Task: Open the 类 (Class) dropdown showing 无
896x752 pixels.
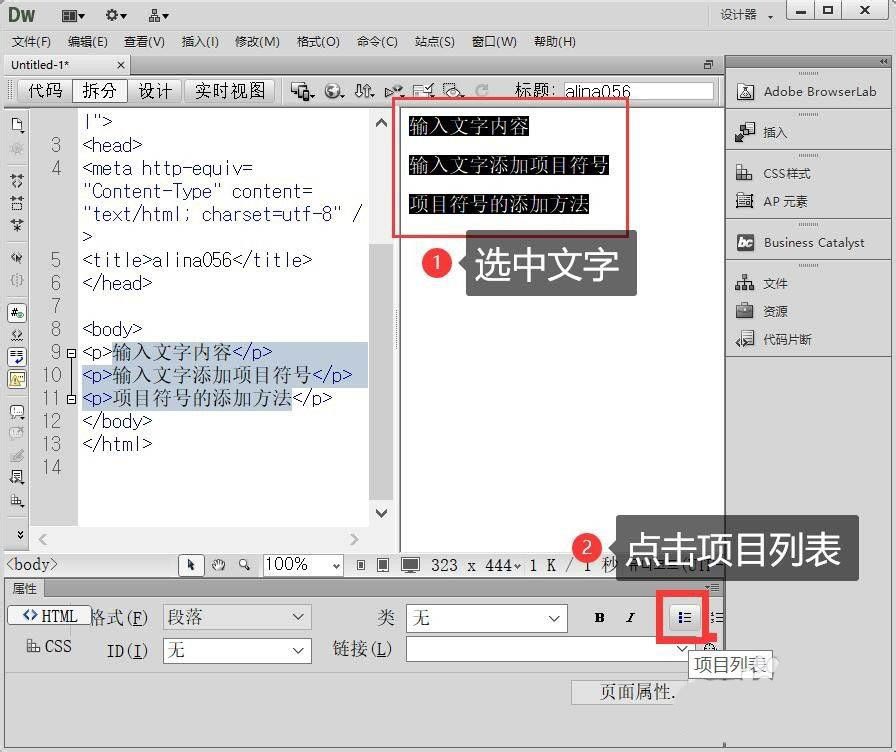Action: click(x=486, y=617)
